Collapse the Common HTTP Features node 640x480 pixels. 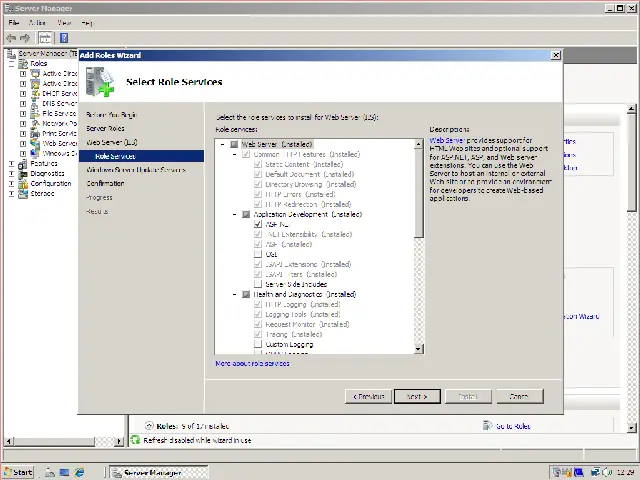235,154
